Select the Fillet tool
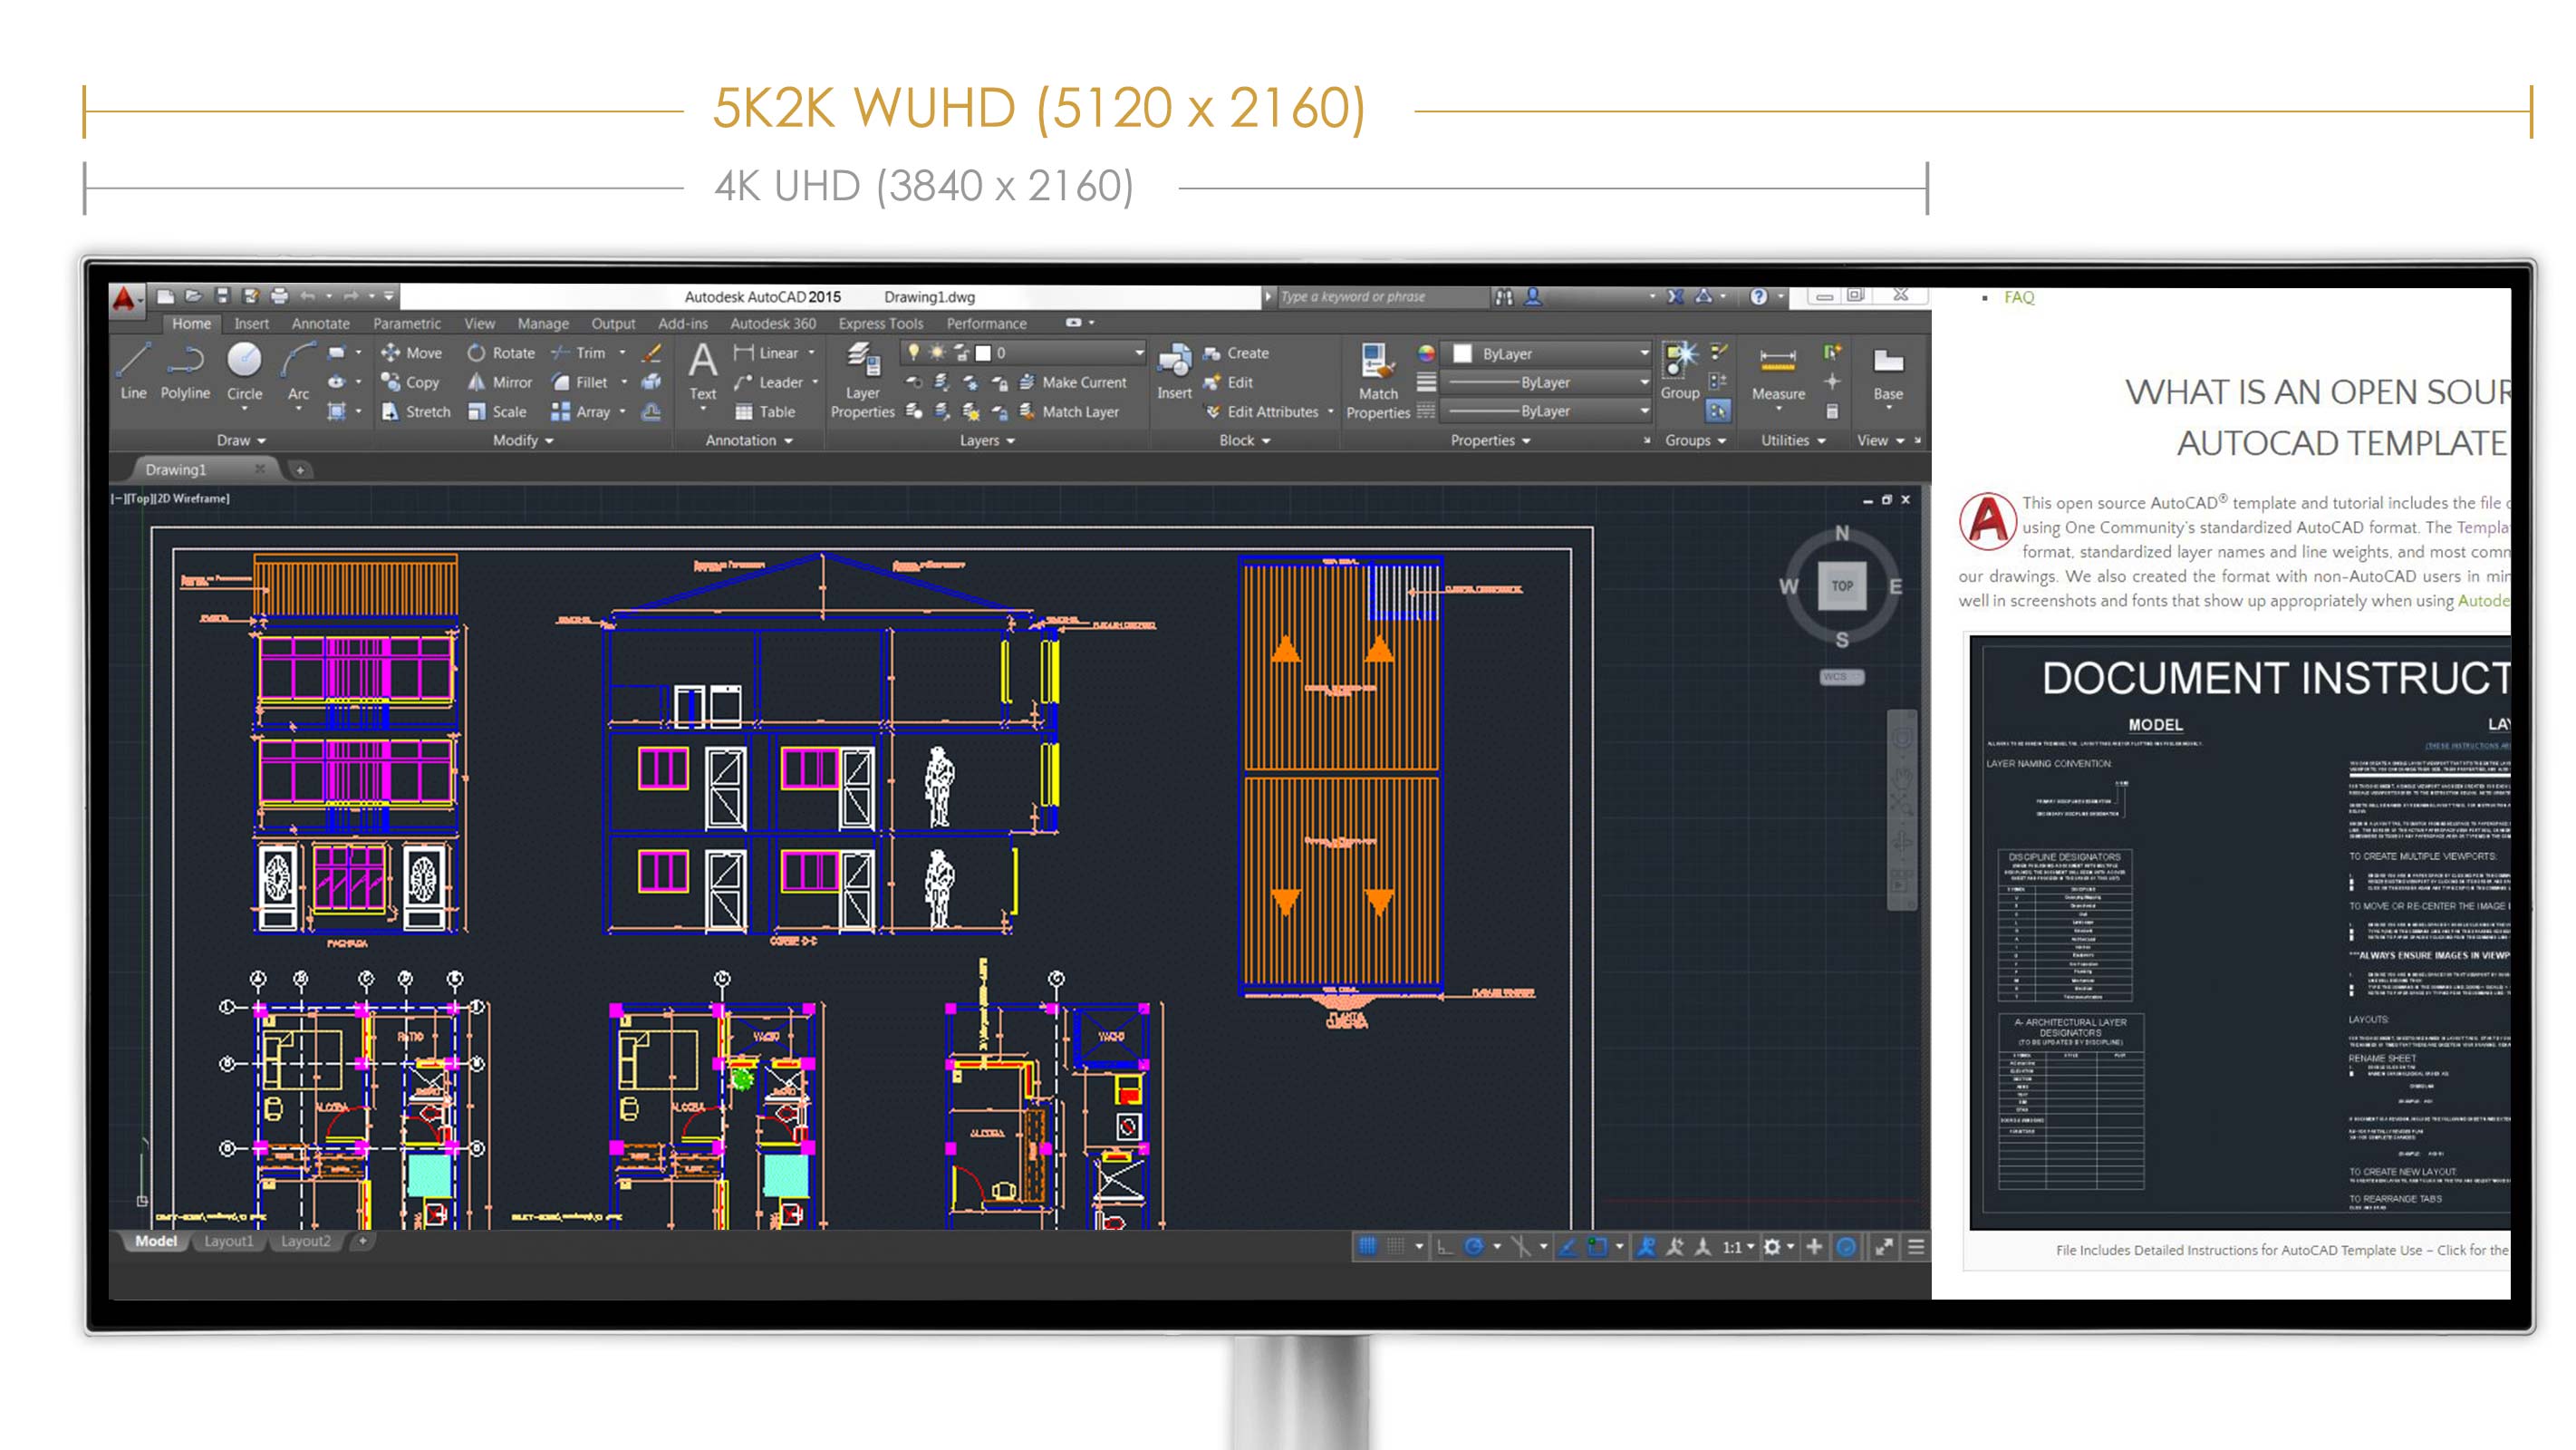 (x=580, y=382)
